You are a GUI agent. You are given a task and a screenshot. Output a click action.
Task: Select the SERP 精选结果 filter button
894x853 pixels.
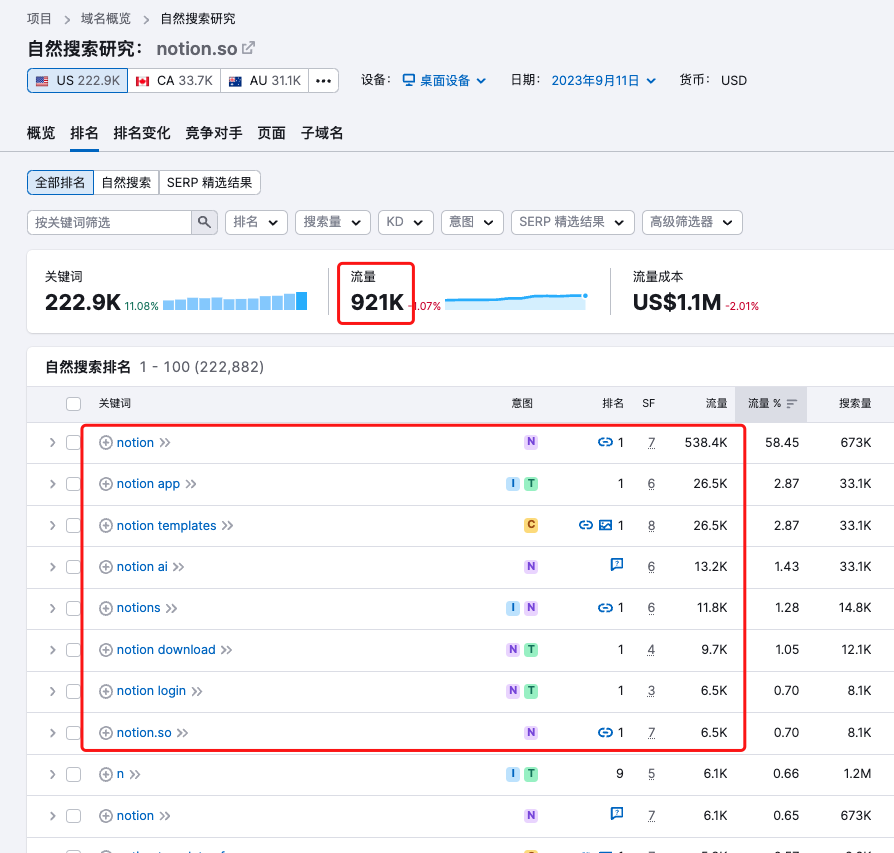tap(210, 182)
